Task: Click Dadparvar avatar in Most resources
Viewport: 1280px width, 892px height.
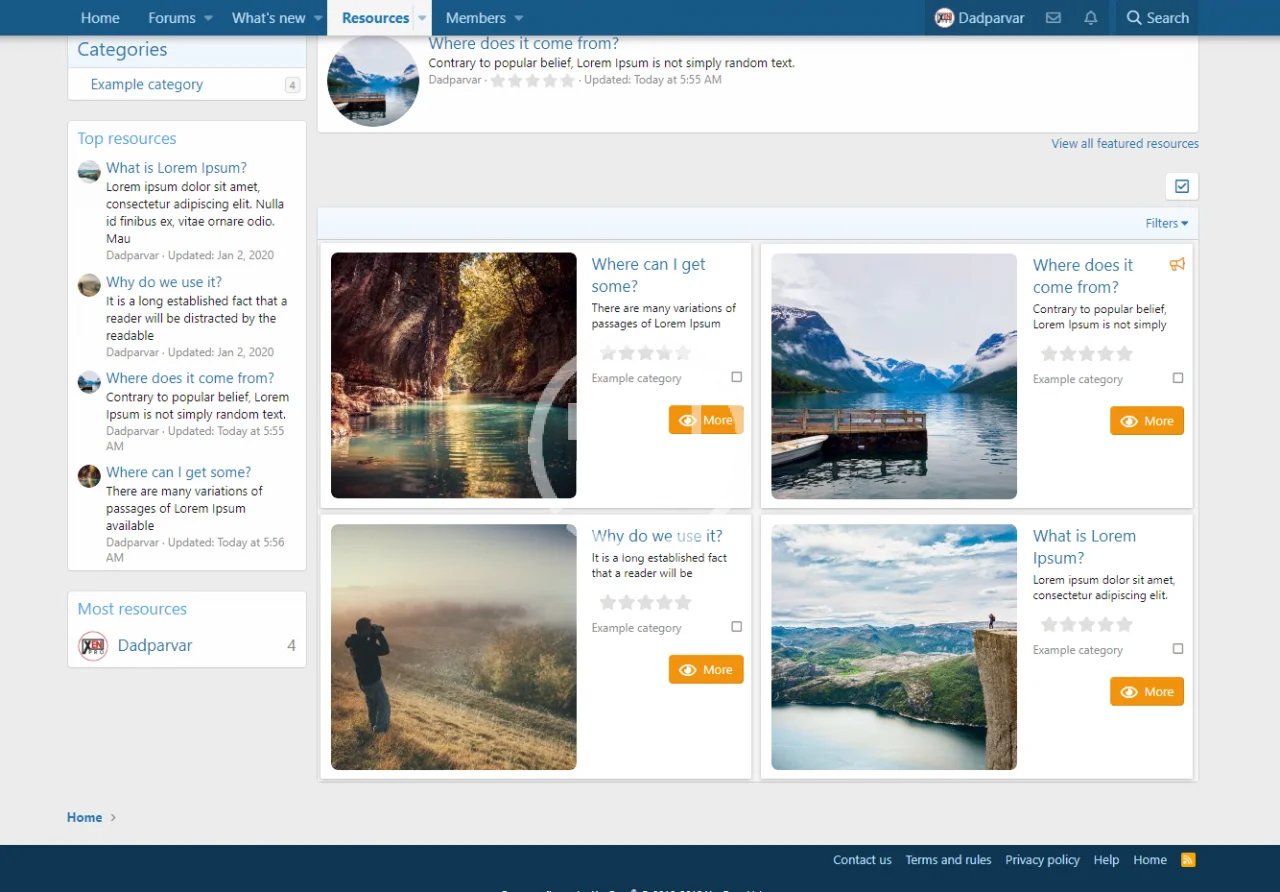Action: pos(93,646)
